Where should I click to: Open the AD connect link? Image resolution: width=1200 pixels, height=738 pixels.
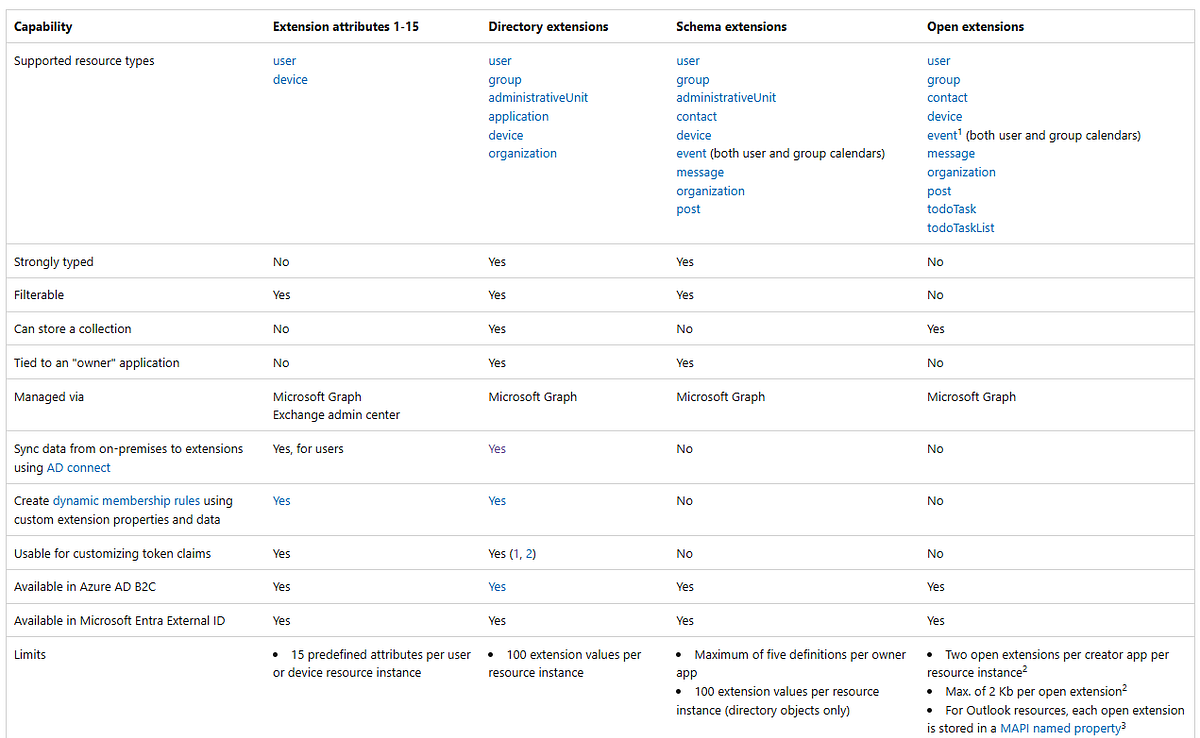pos(78,468)
